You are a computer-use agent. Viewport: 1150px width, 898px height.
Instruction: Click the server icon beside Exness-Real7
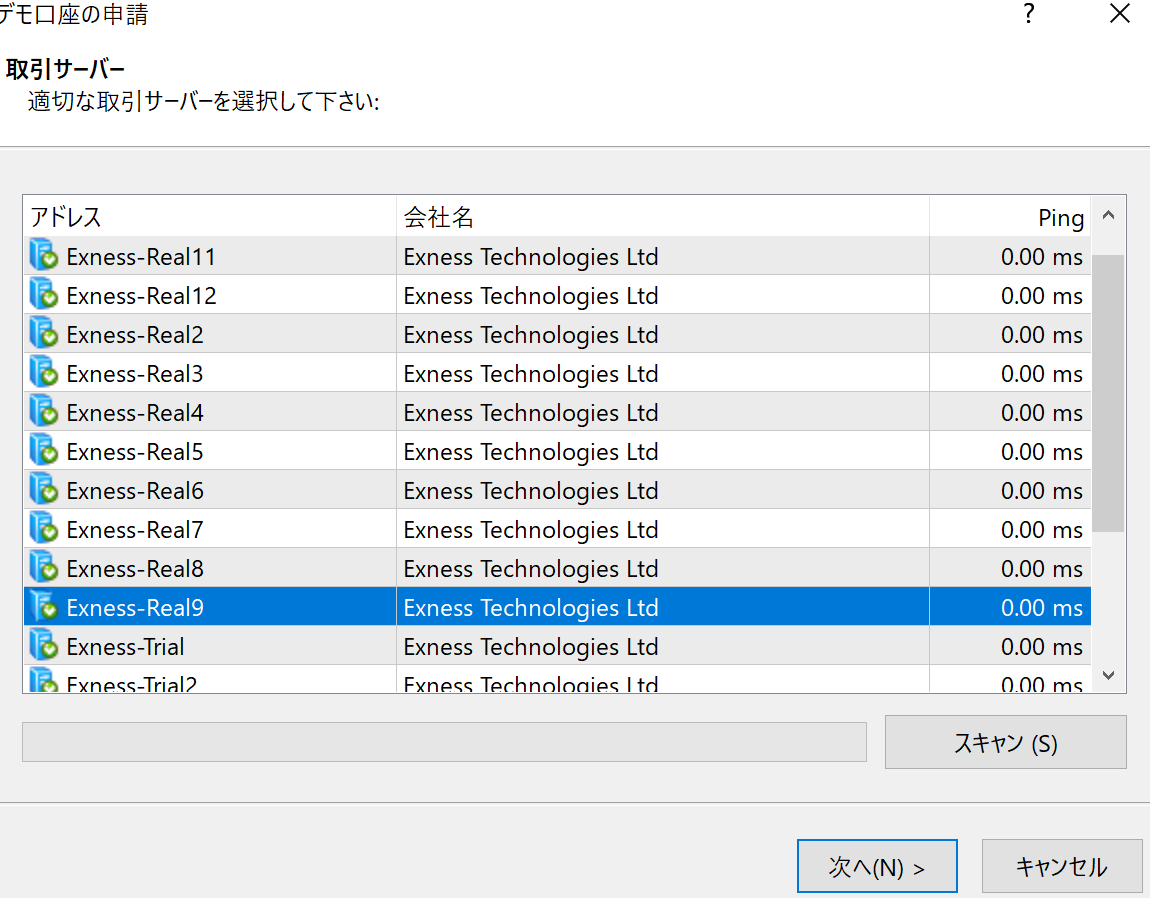pyautogui.click(x=44, y=528)
